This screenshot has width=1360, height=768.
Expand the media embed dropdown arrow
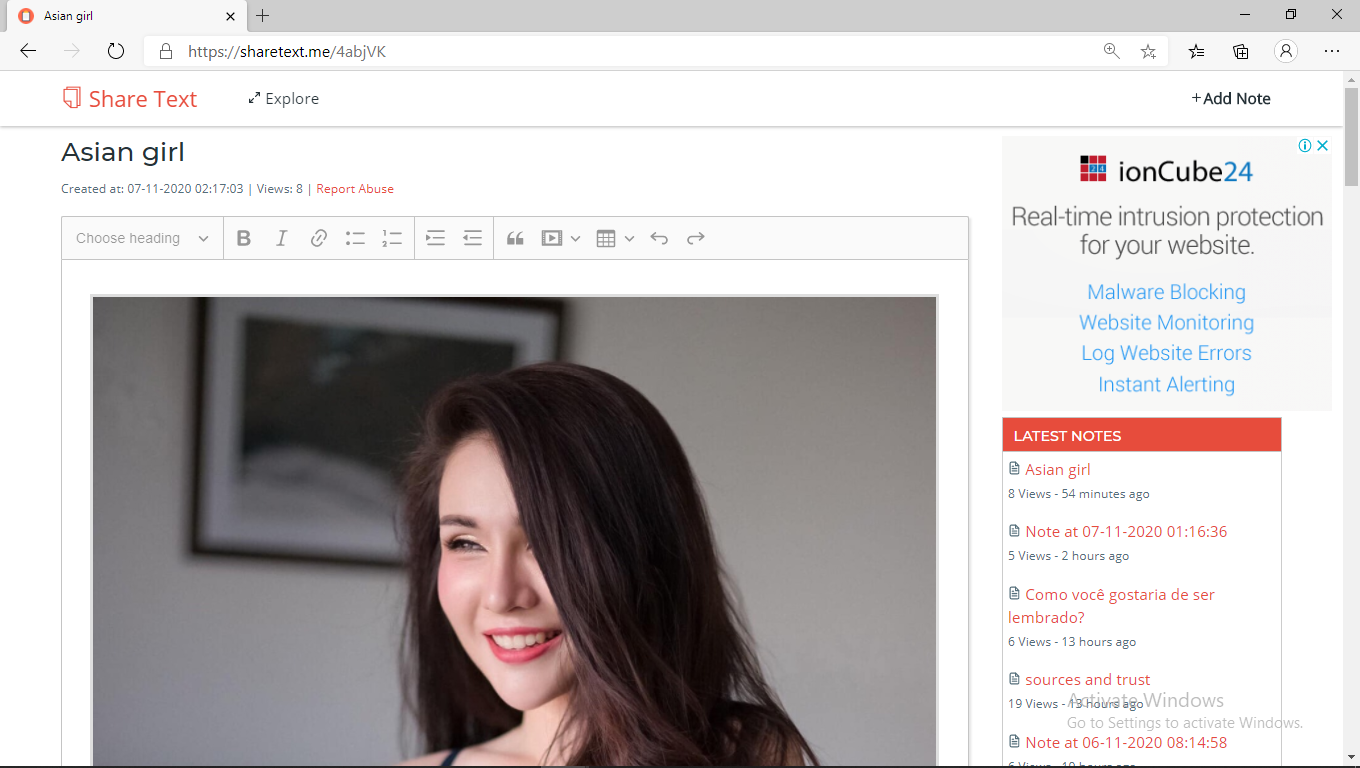point(575,238)
